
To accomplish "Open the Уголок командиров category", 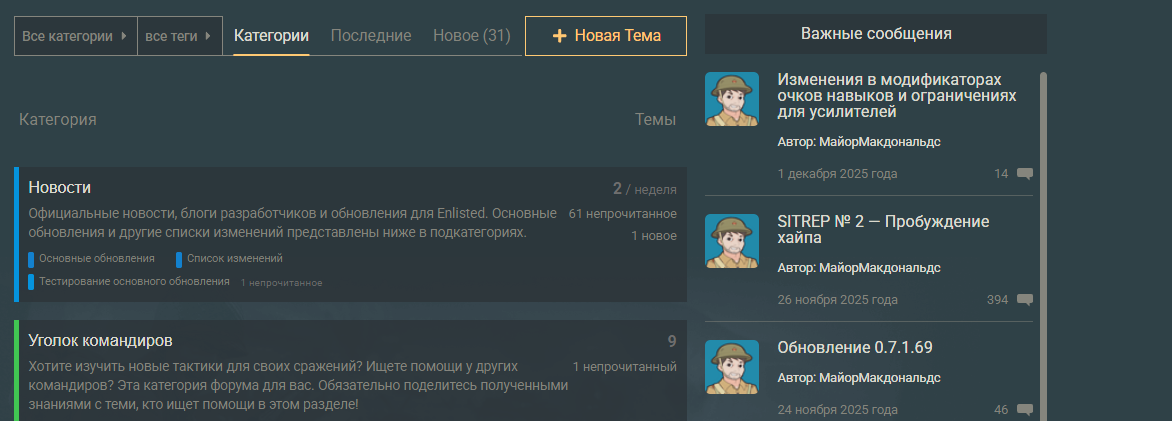I will pyautogui.click(x=100, y=340).
